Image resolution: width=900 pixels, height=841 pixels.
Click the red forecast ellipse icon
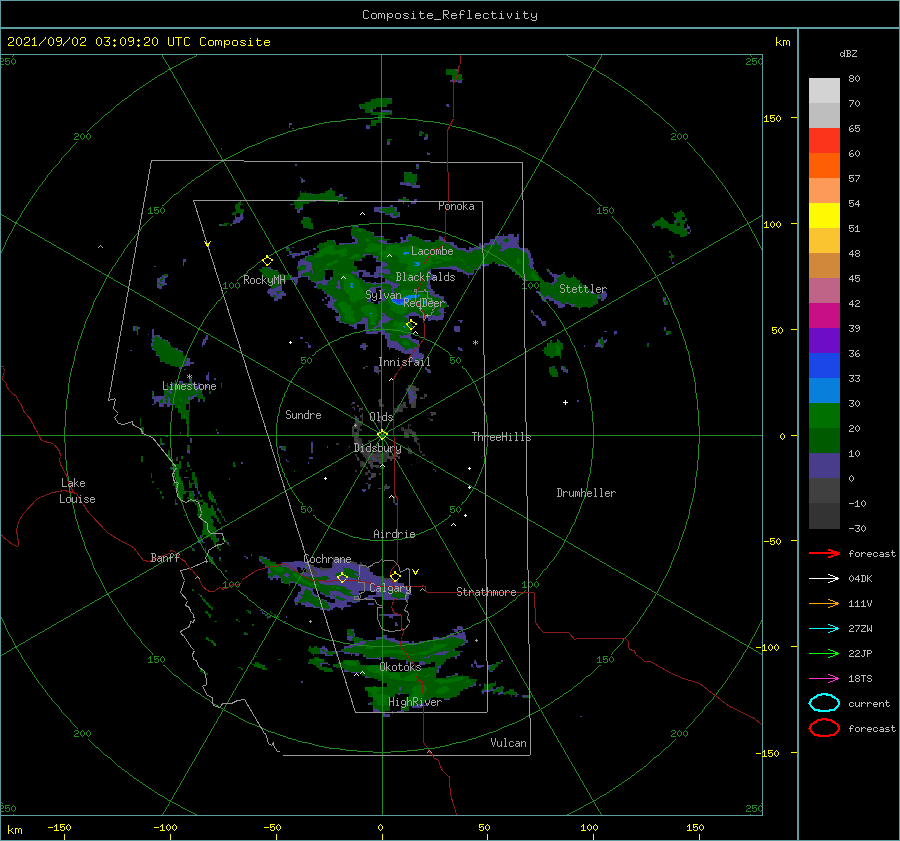(824, 728)
